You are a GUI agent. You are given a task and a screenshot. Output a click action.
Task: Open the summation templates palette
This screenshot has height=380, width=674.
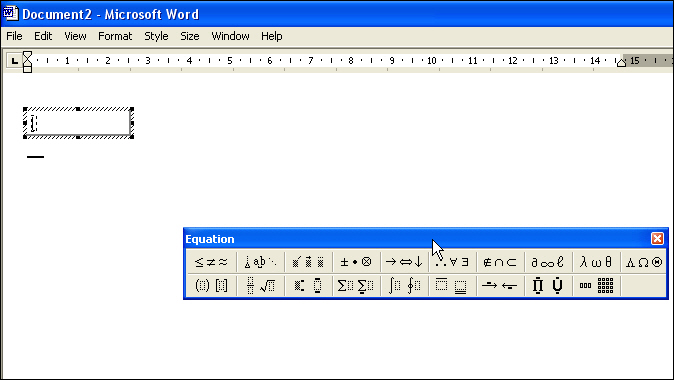point(356,285)
